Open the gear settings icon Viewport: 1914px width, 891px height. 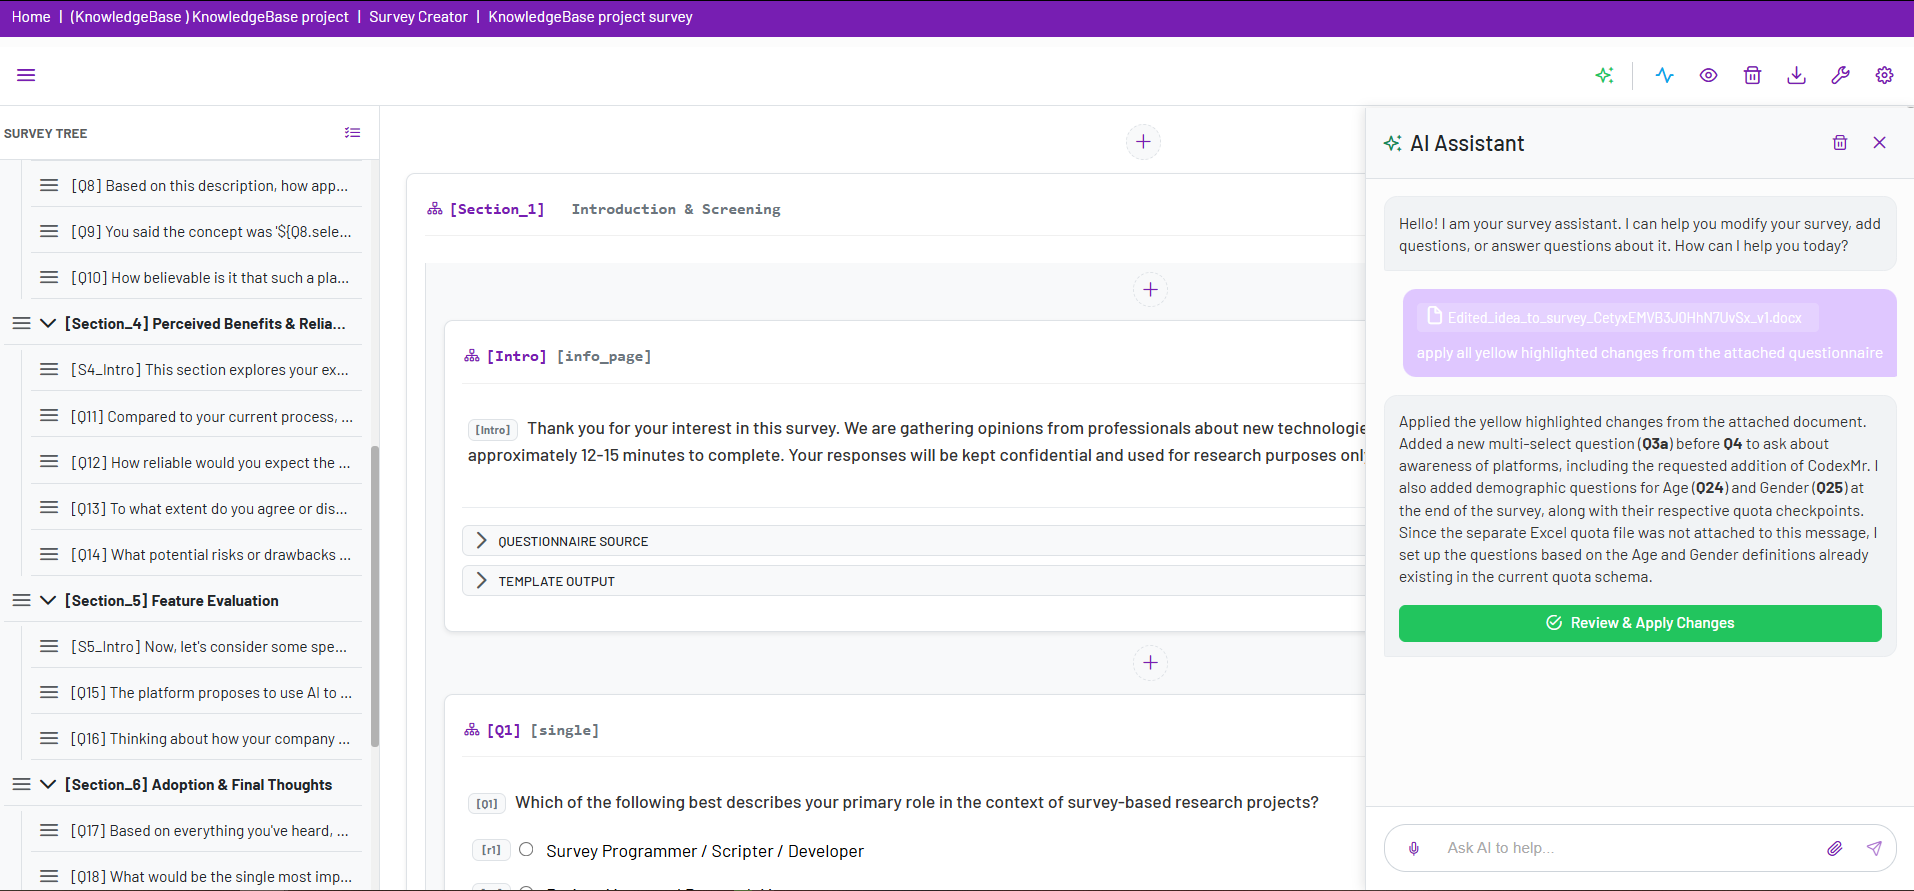pos(1884,75)
